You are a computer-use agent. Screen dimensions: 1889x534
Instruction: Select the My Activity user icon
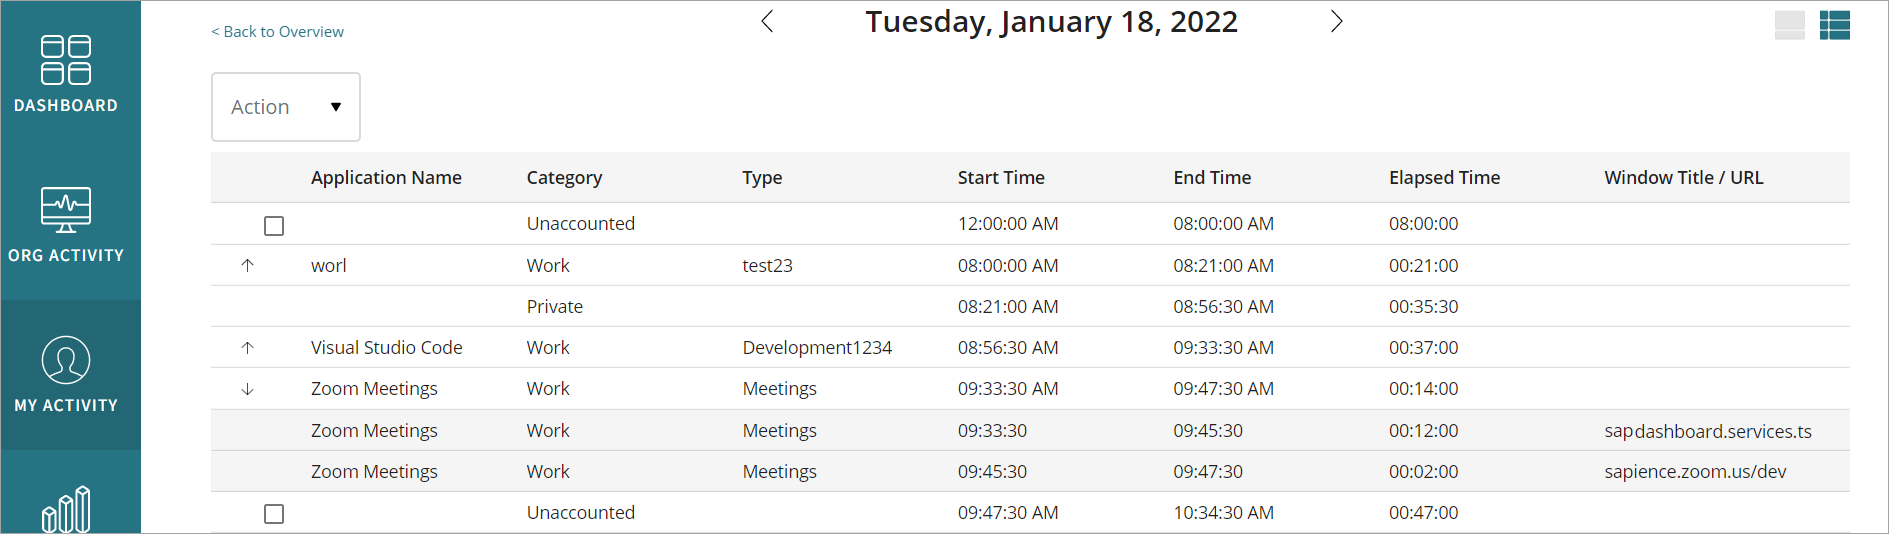66,360
